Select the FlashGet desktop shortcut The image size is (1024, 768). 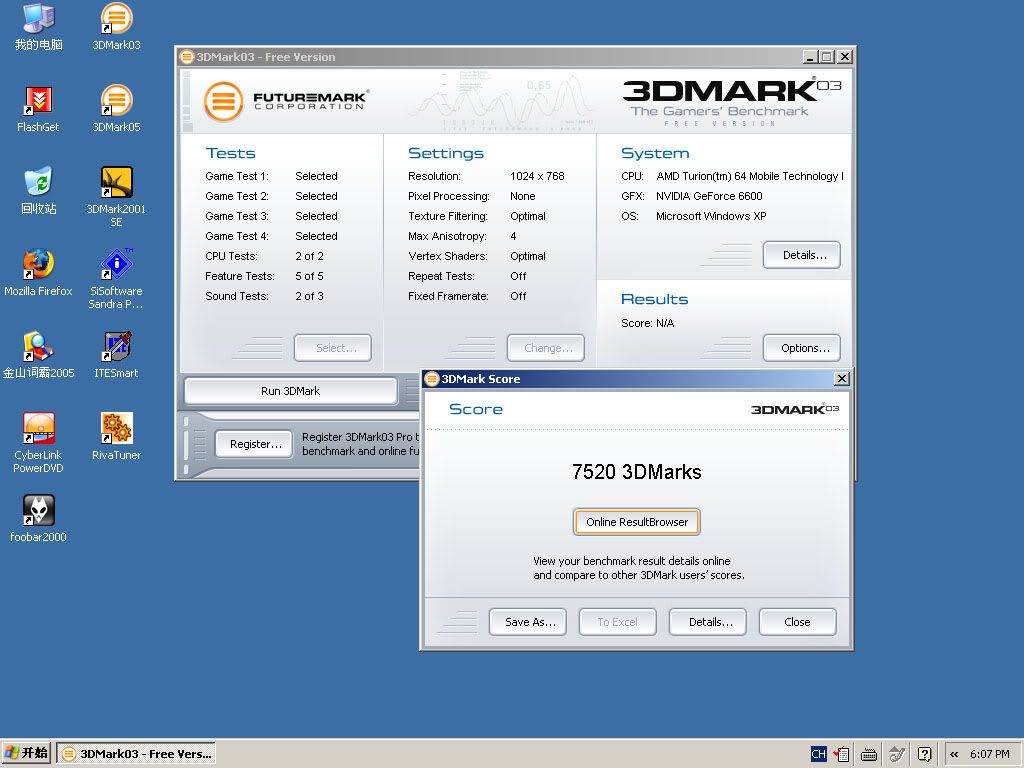(x=39, y=108)
